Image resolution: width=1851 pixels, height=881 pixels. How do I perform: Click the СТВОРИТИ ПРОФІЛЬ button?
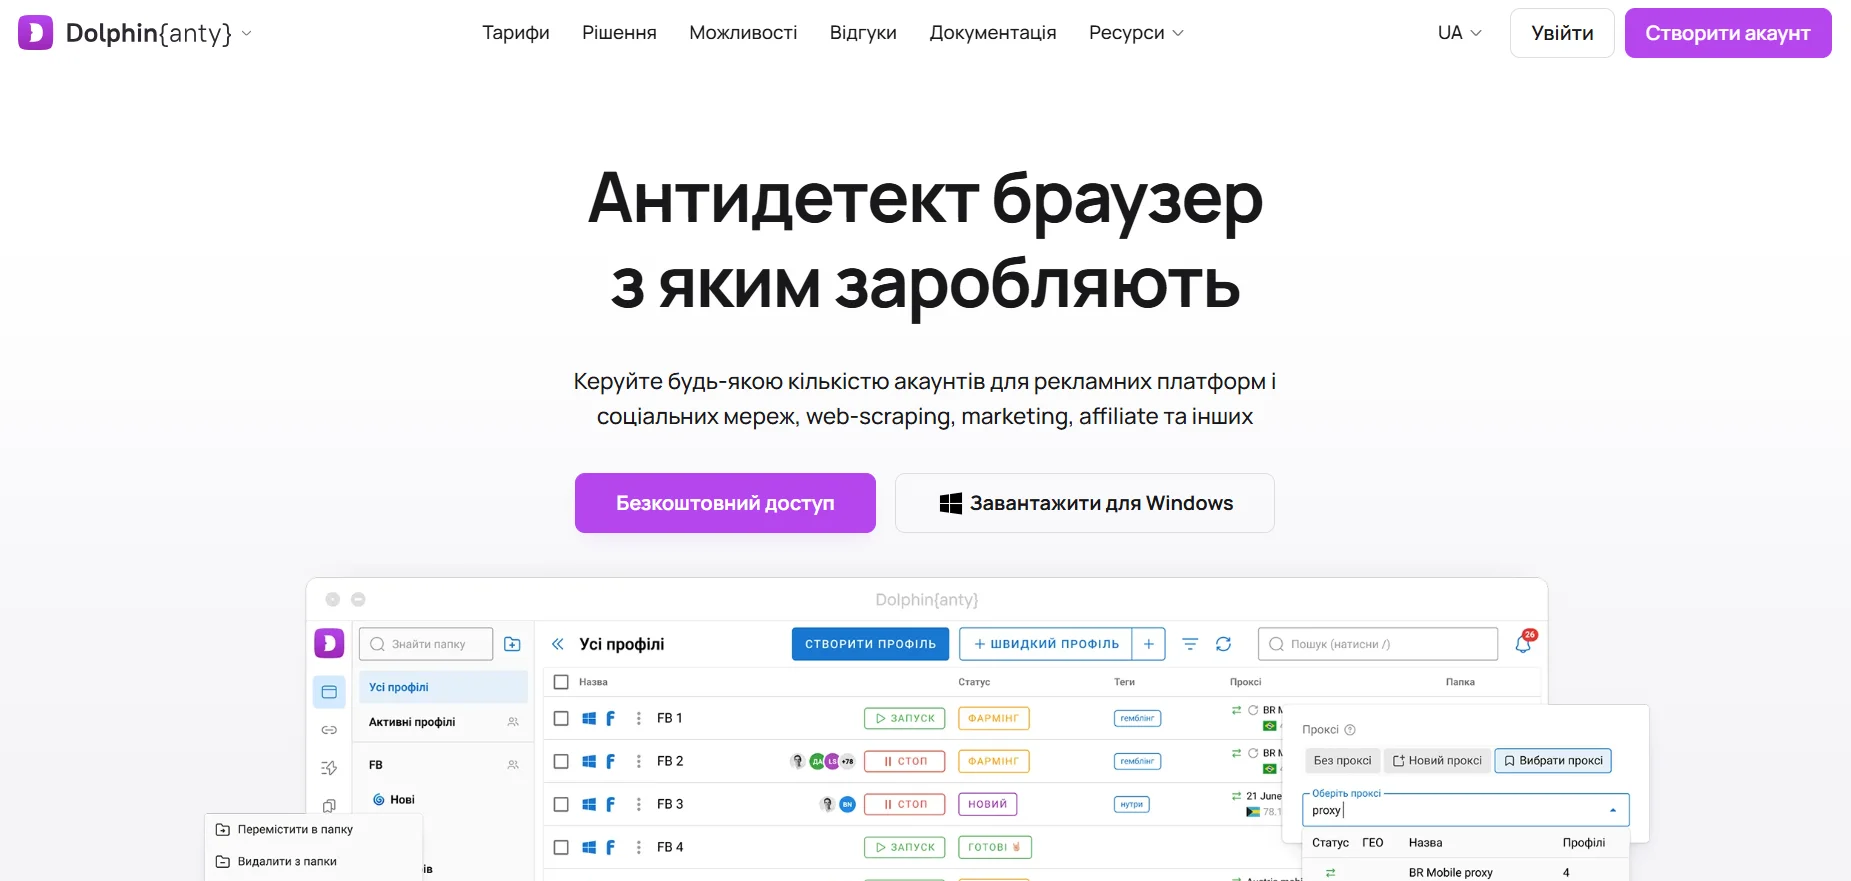click(871, 644)
